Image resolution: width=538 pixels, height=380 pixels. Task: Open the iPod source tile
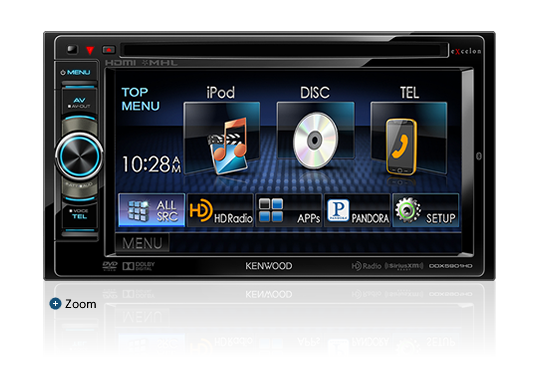pyautogui.click(x=222, y=138)
